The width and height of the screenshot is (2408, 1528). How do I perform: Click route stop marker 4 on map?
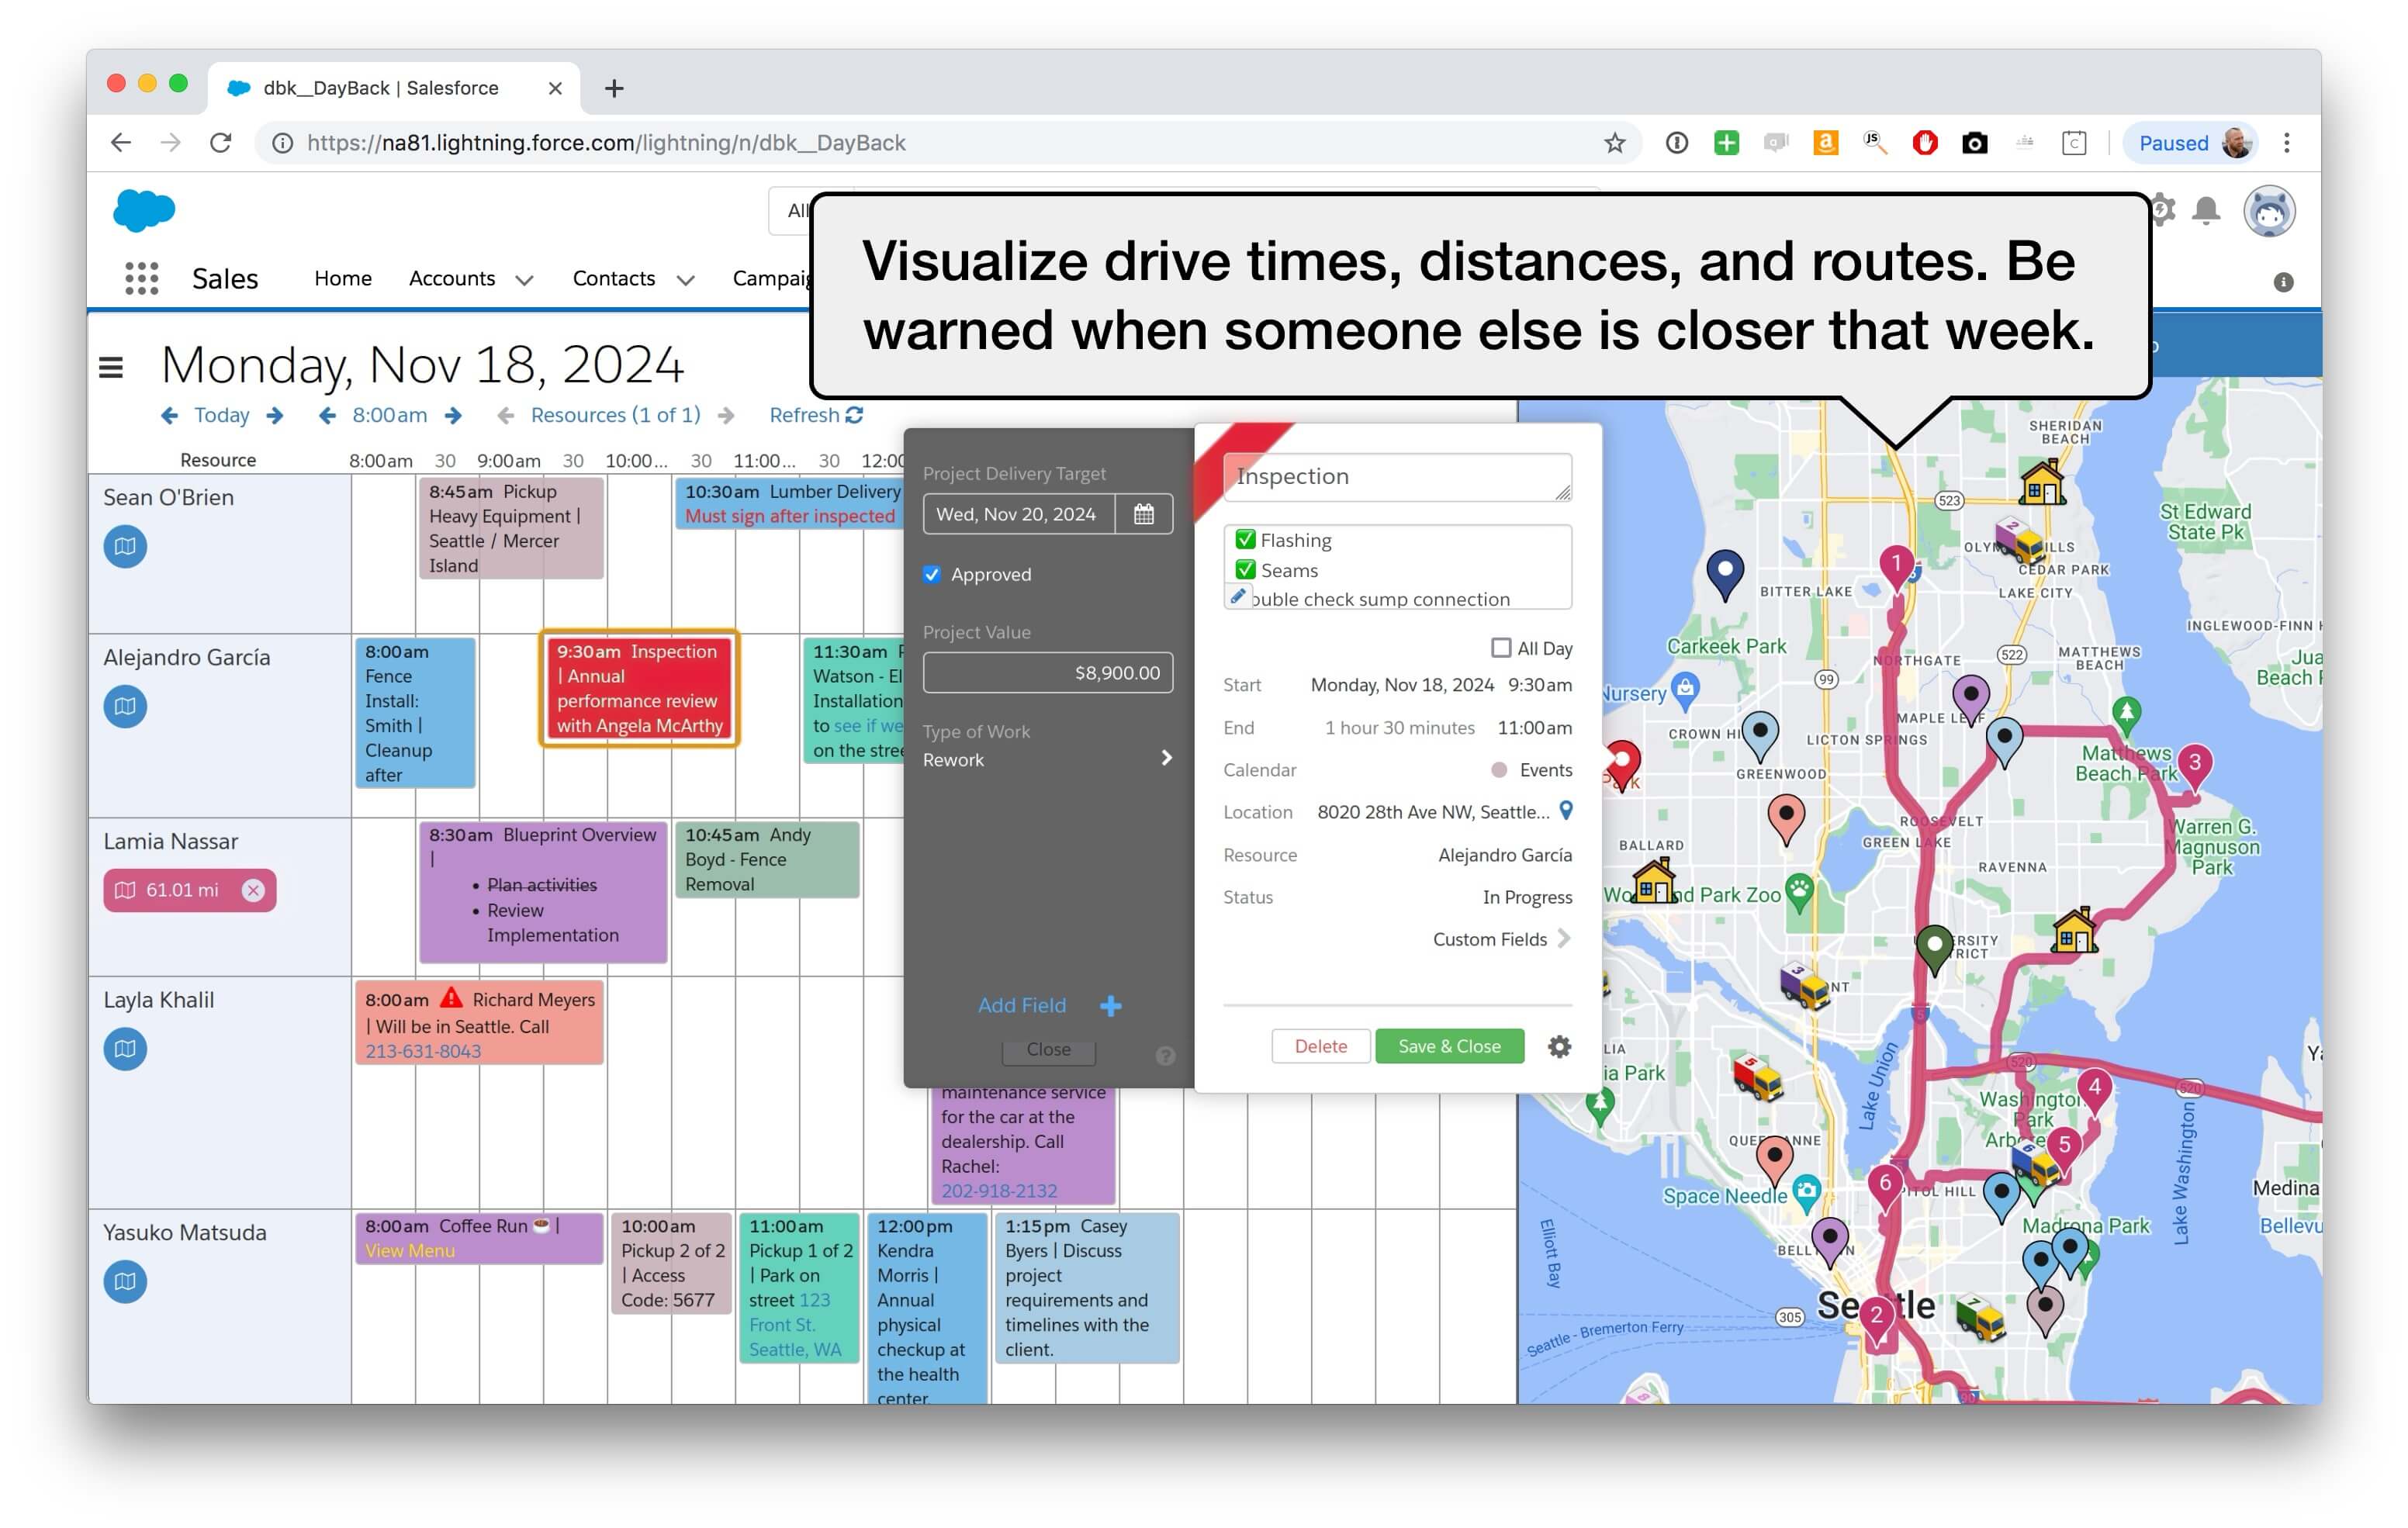2095,1090
